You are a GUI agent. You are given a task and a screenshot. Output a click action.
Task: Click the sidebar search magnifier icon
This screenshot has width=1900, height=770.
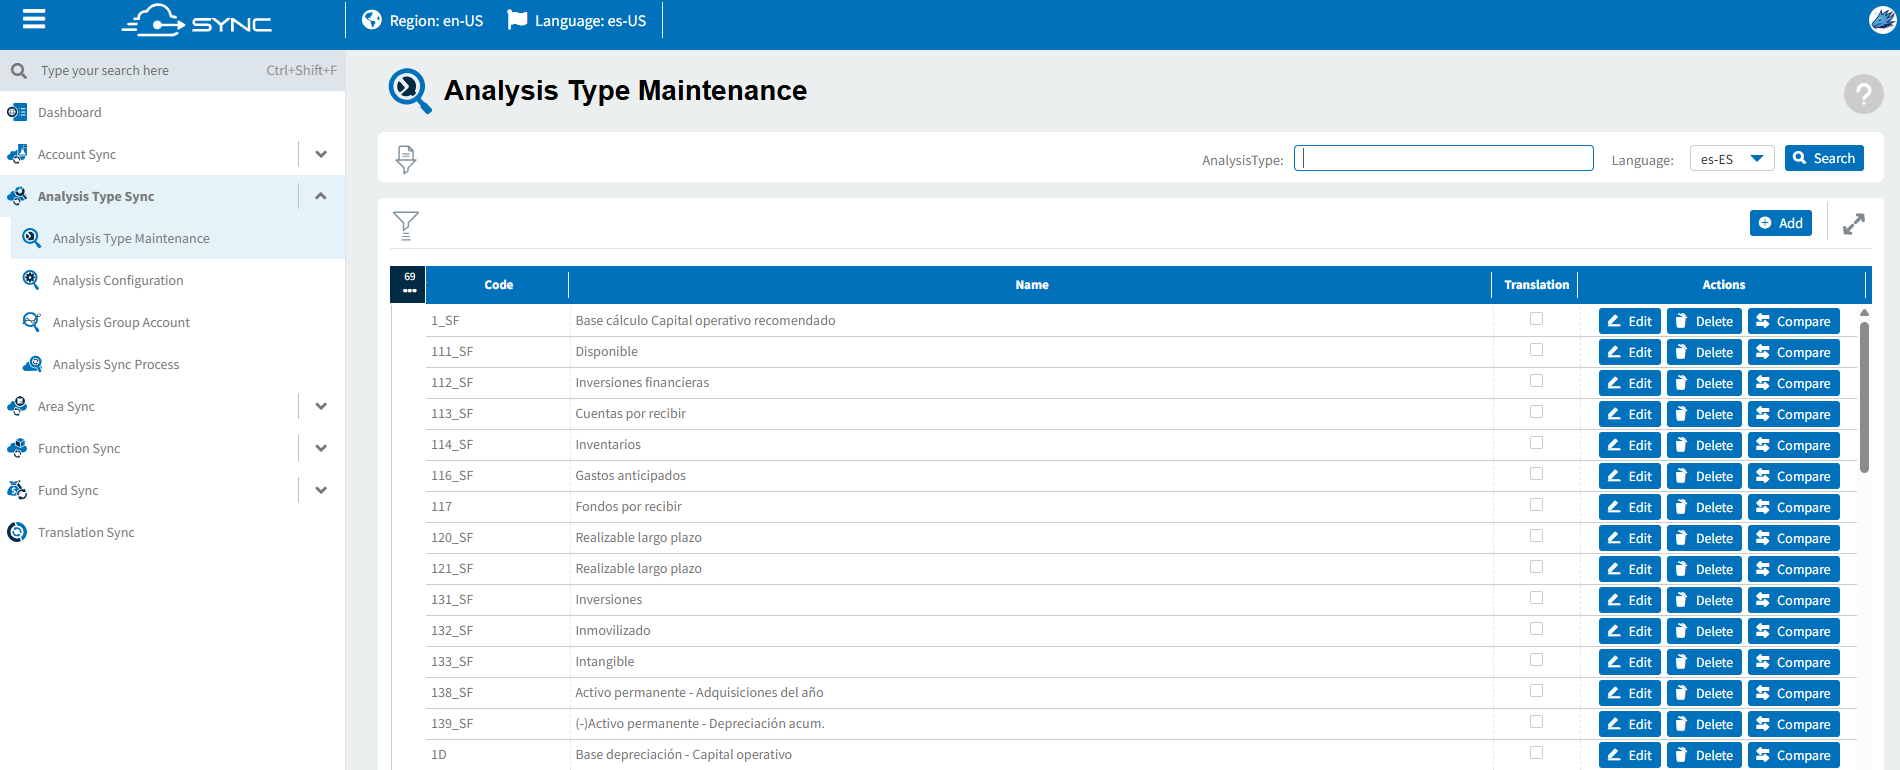pyautogui.click(x=19, y=71)
